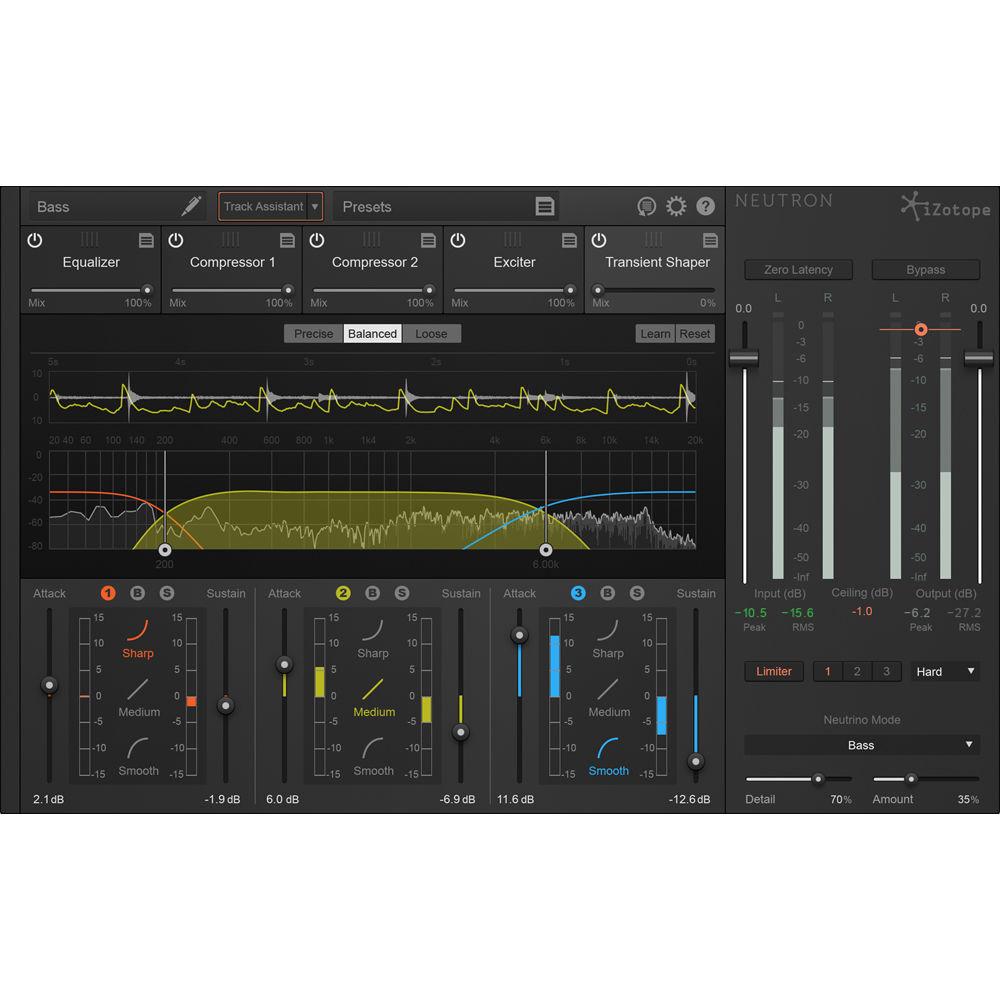
Task: Open the Exciter module options icon
Action: (x=569, y=240)
